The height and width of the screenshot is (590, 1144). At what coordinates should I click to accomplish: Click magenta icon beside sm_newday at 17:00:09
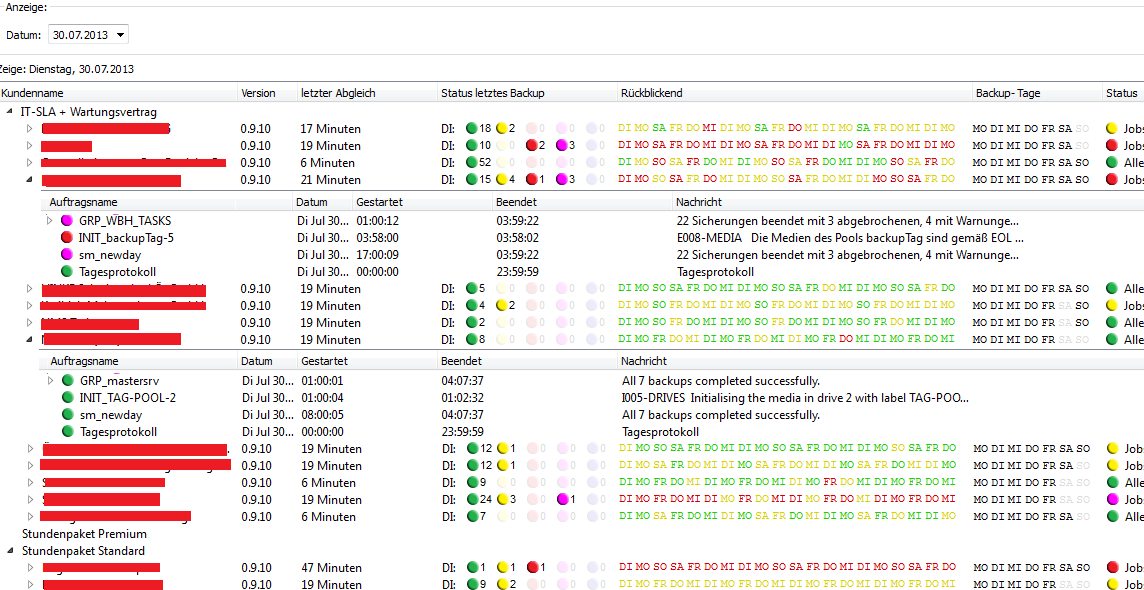[67, 254]
